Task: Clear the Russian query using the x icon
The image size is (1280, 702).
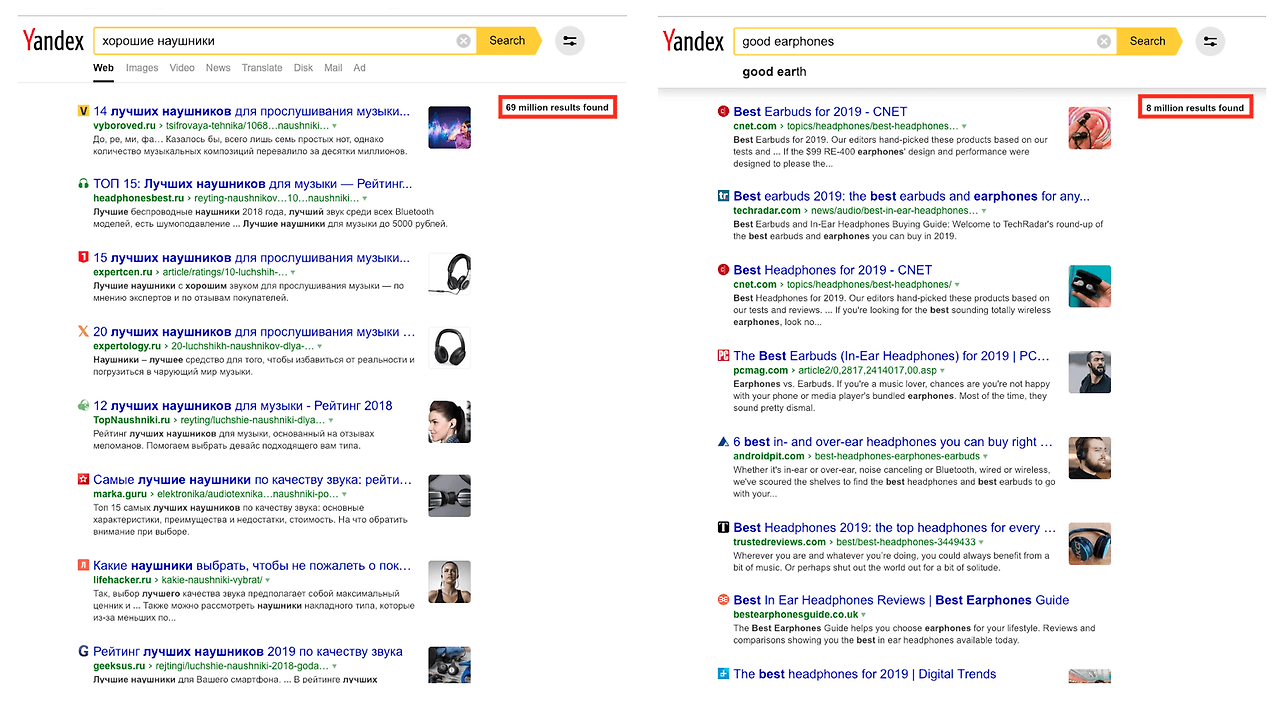Action: [463, 40]
